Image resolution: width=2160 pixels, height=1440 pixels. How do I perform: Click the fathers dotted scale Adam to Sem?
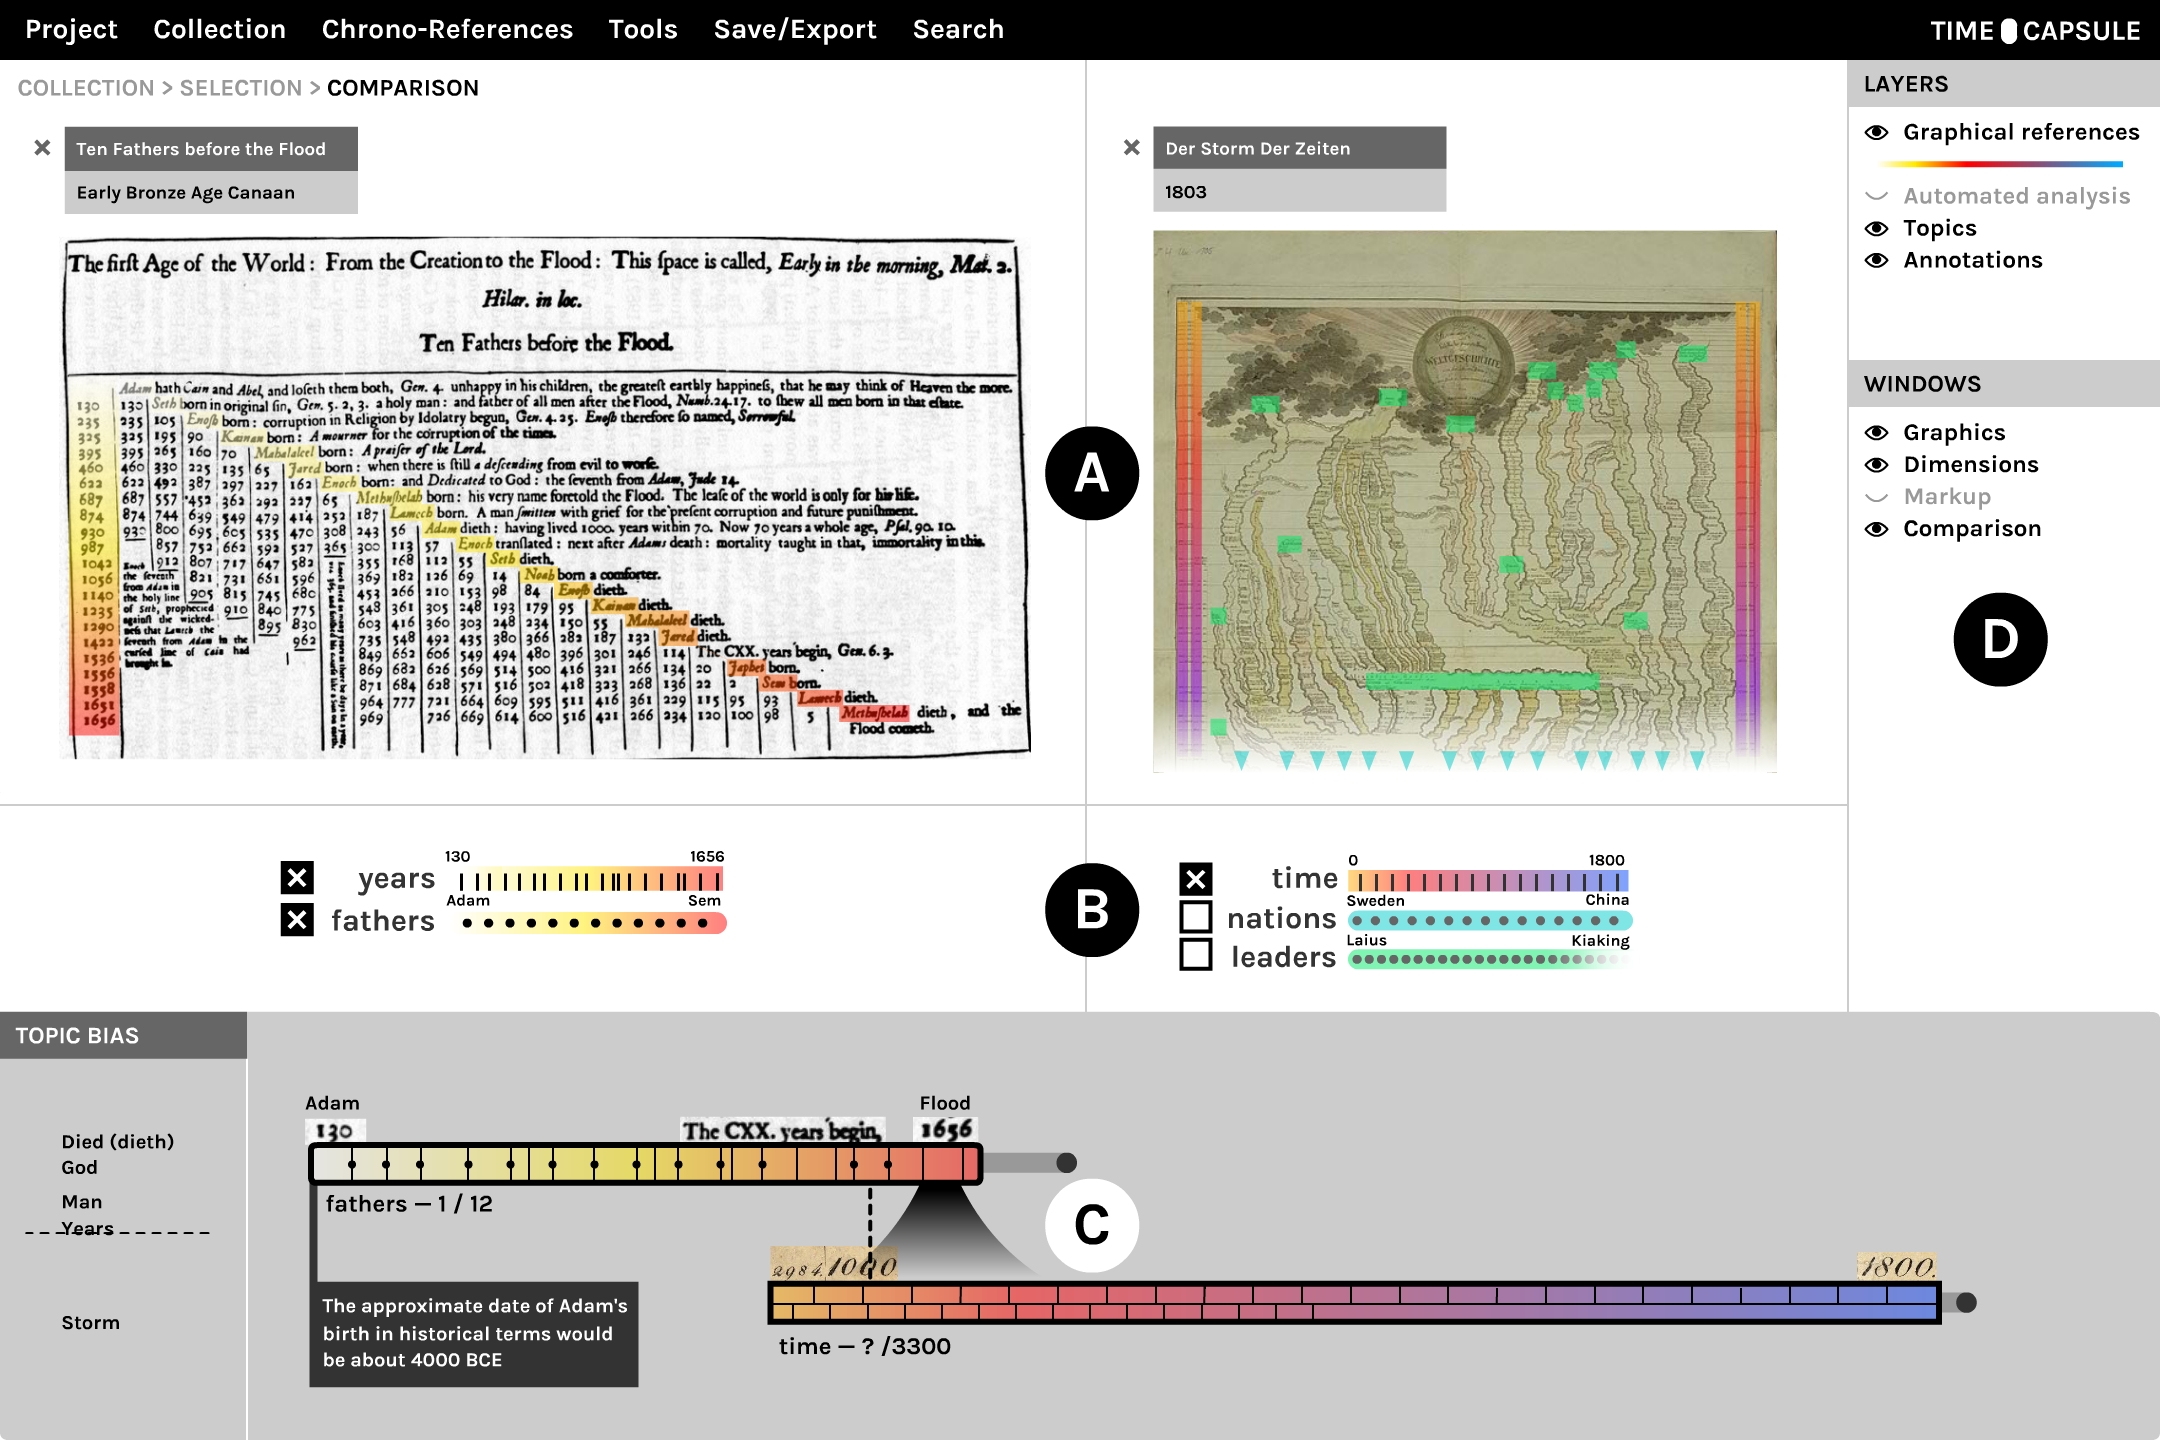(591, 923)
